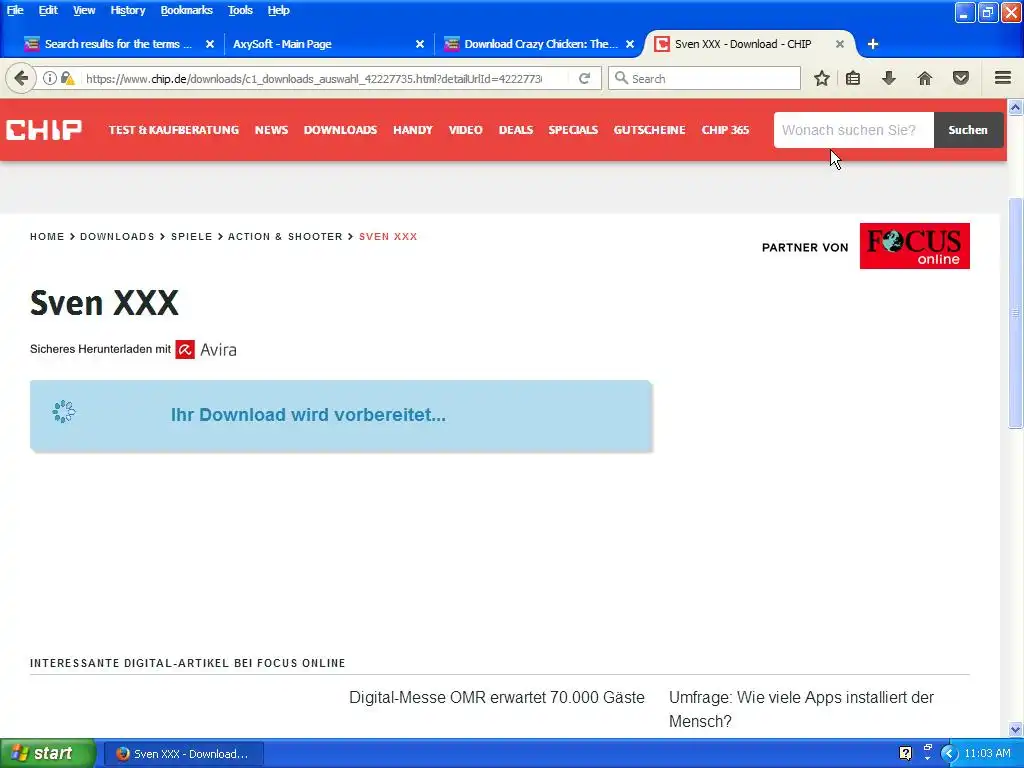Close the Download Crazy Chicken tab

coord(630,44)
